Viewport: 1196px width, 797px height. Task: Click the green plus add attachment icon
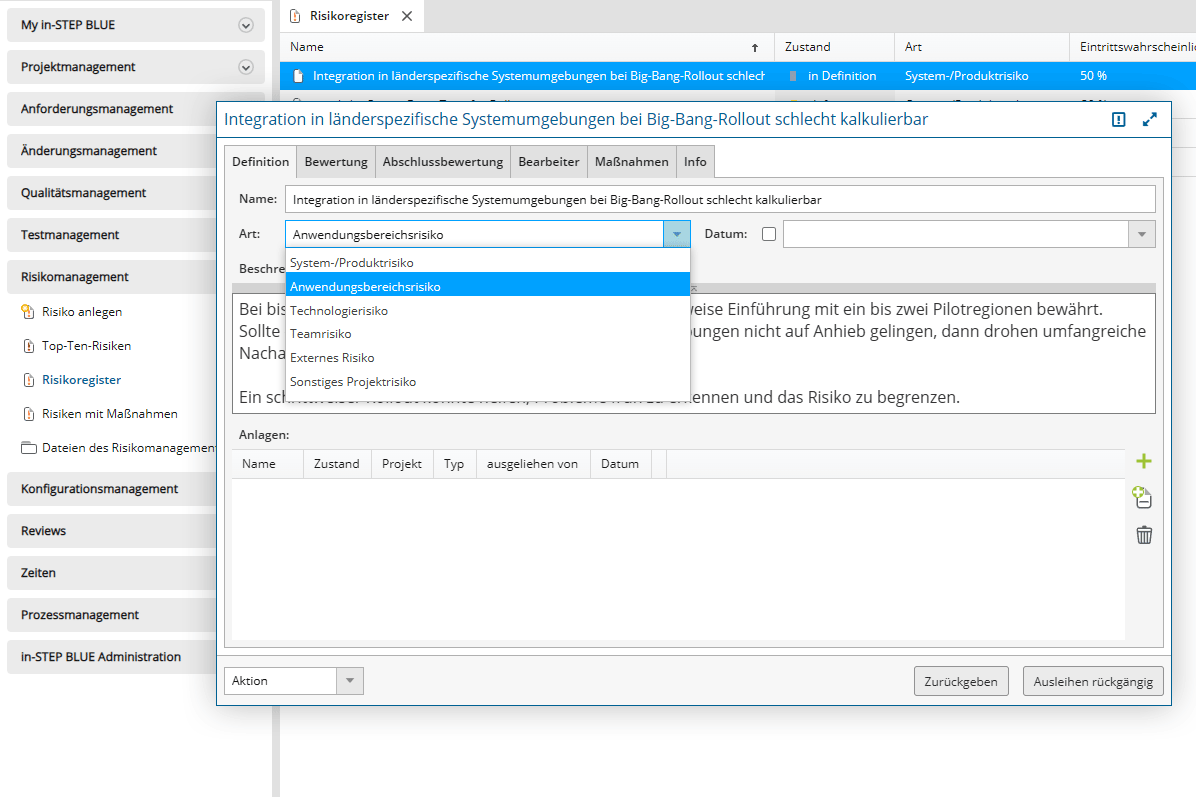[1144, 461]
